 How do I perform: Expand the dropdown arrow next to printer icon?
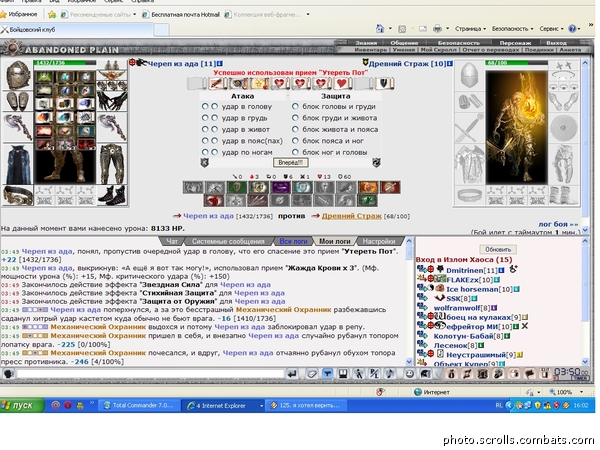[447, 28]
